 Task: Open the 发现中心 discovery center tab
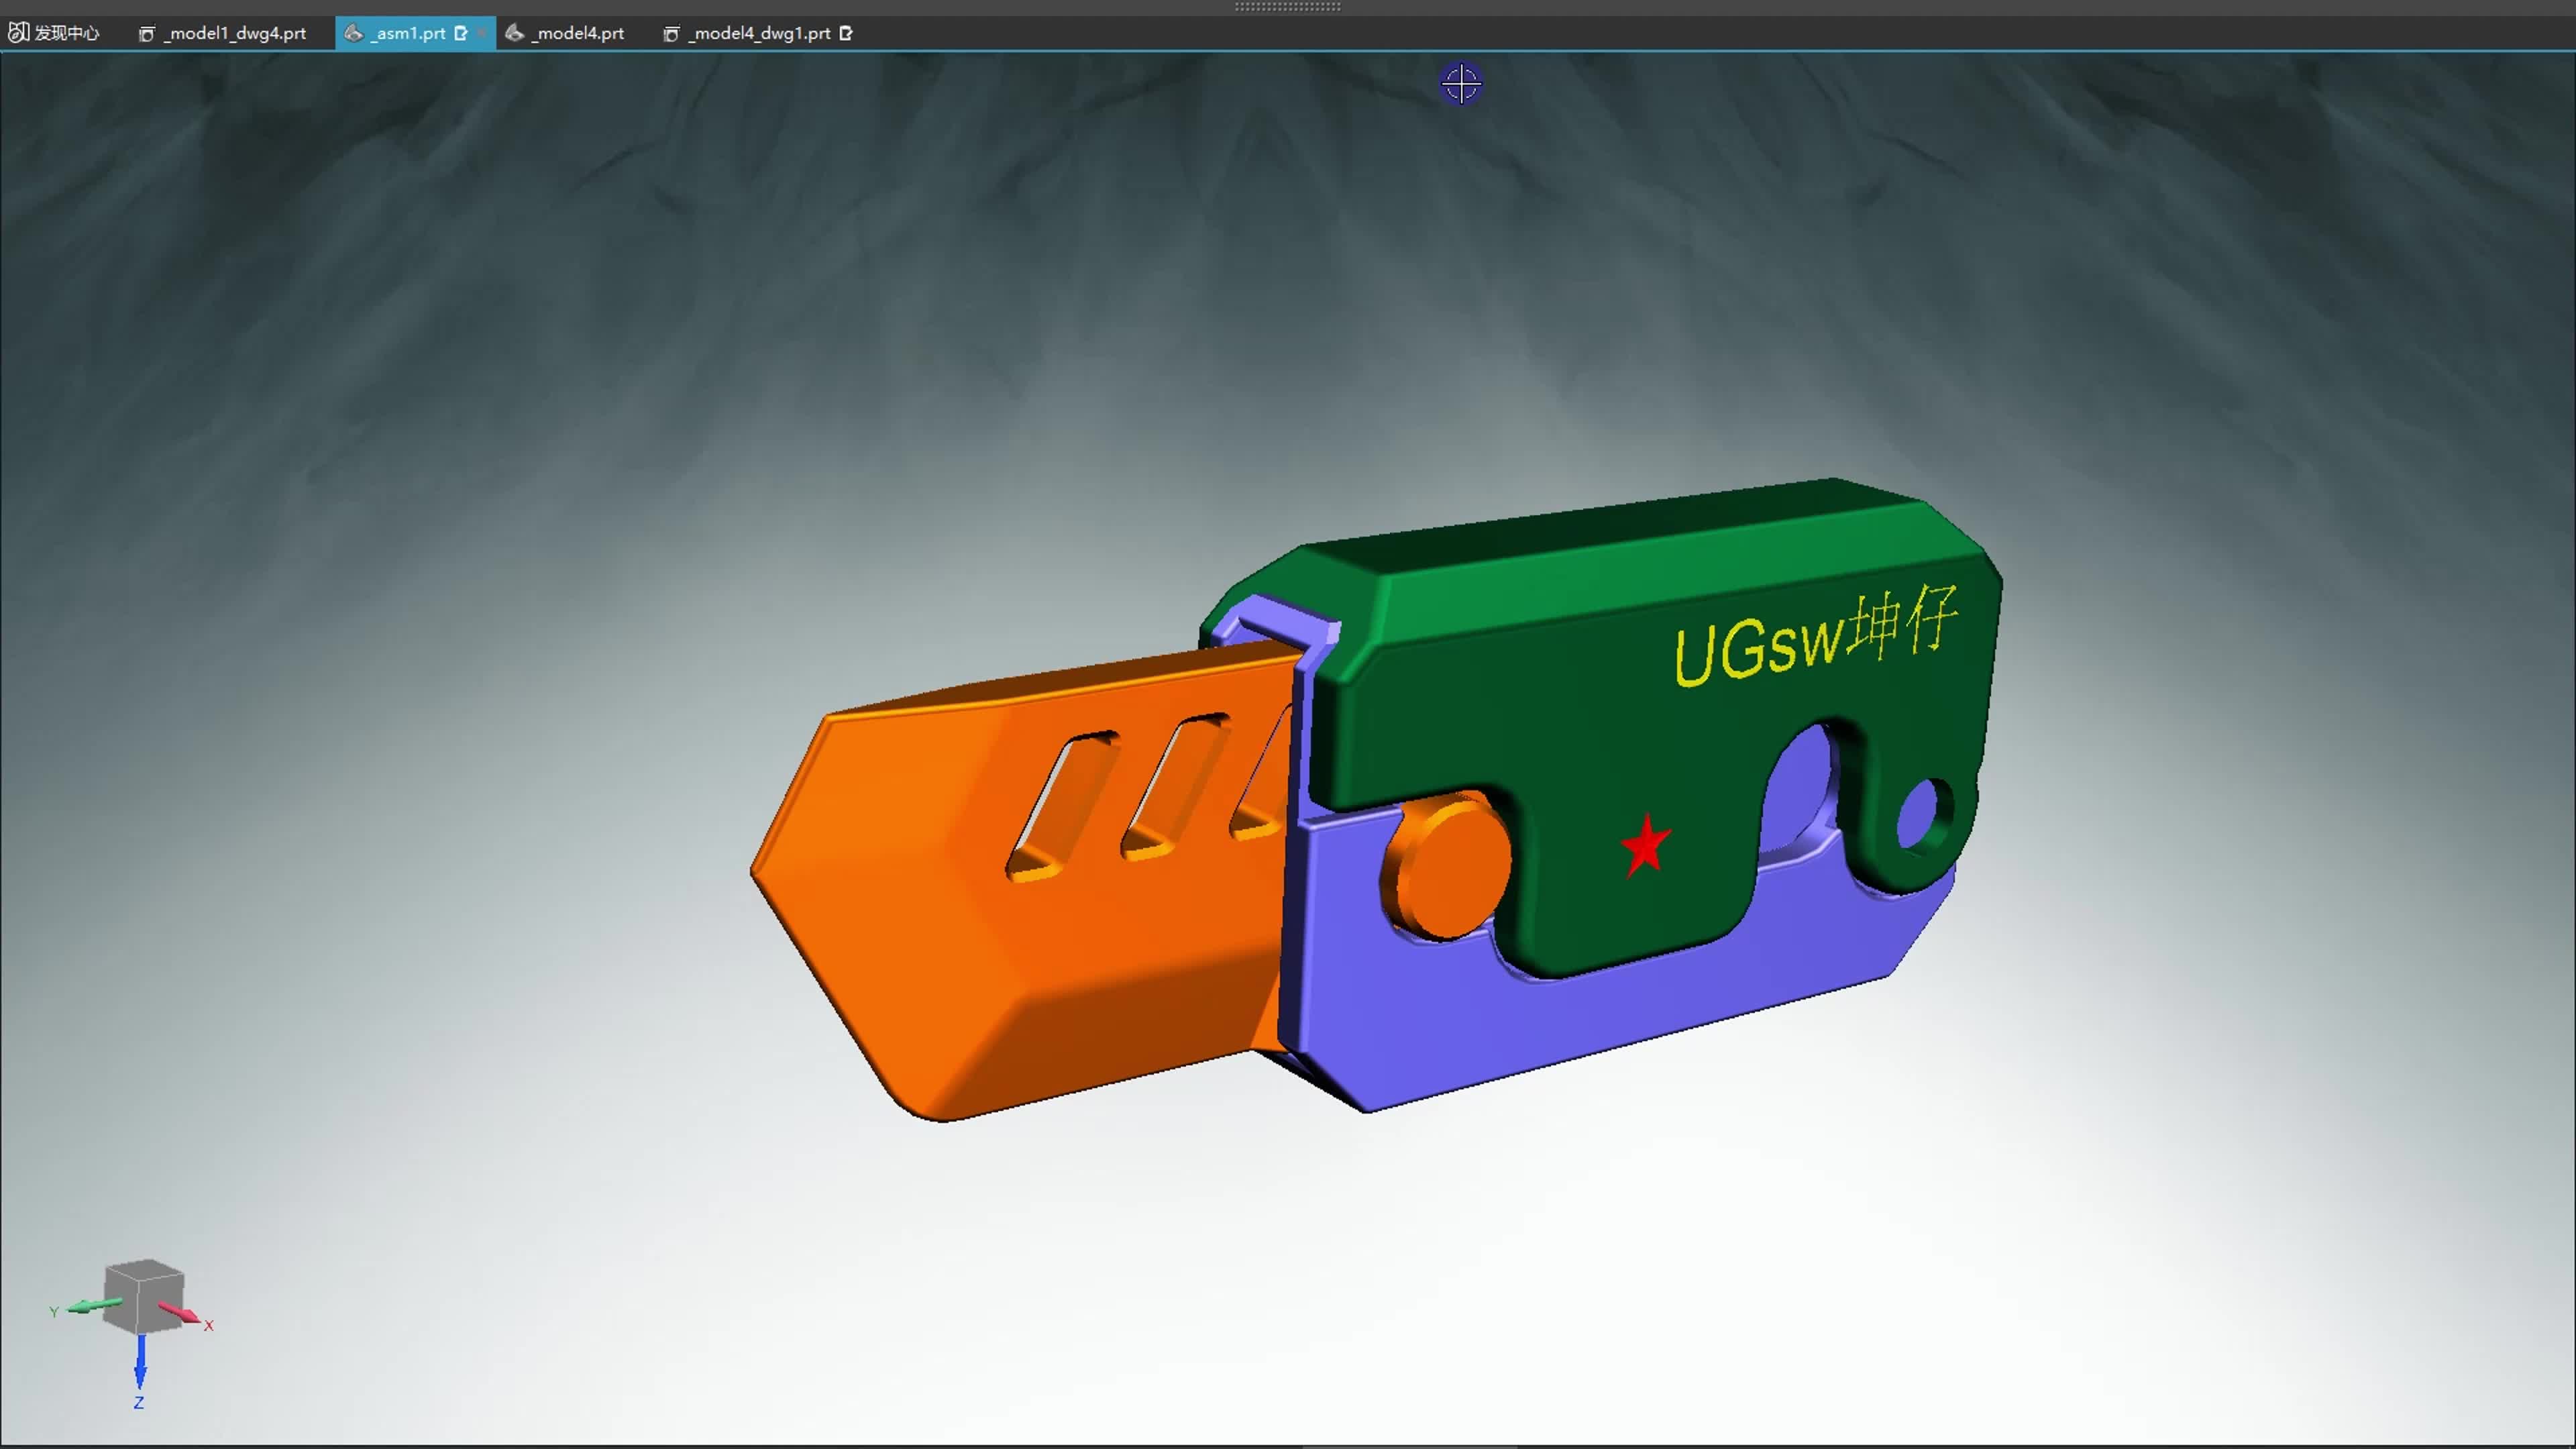66,33
